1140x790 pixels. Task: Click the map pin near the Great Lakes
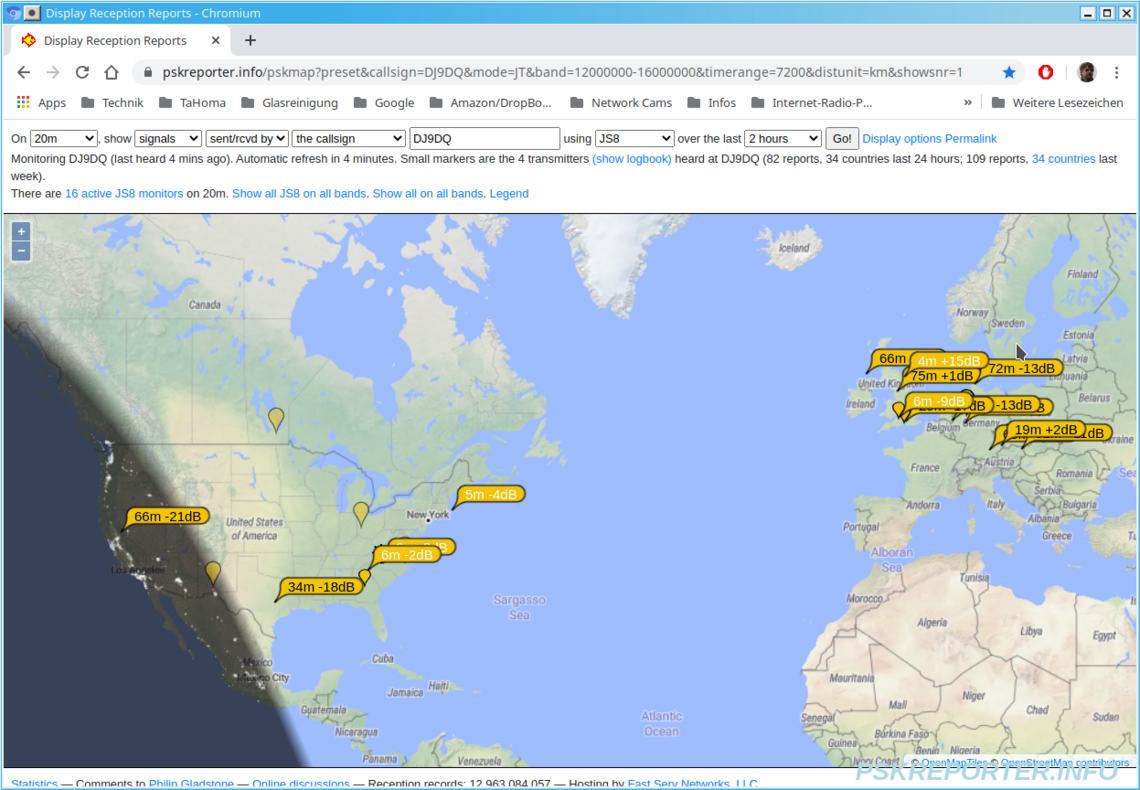(361, 513)
